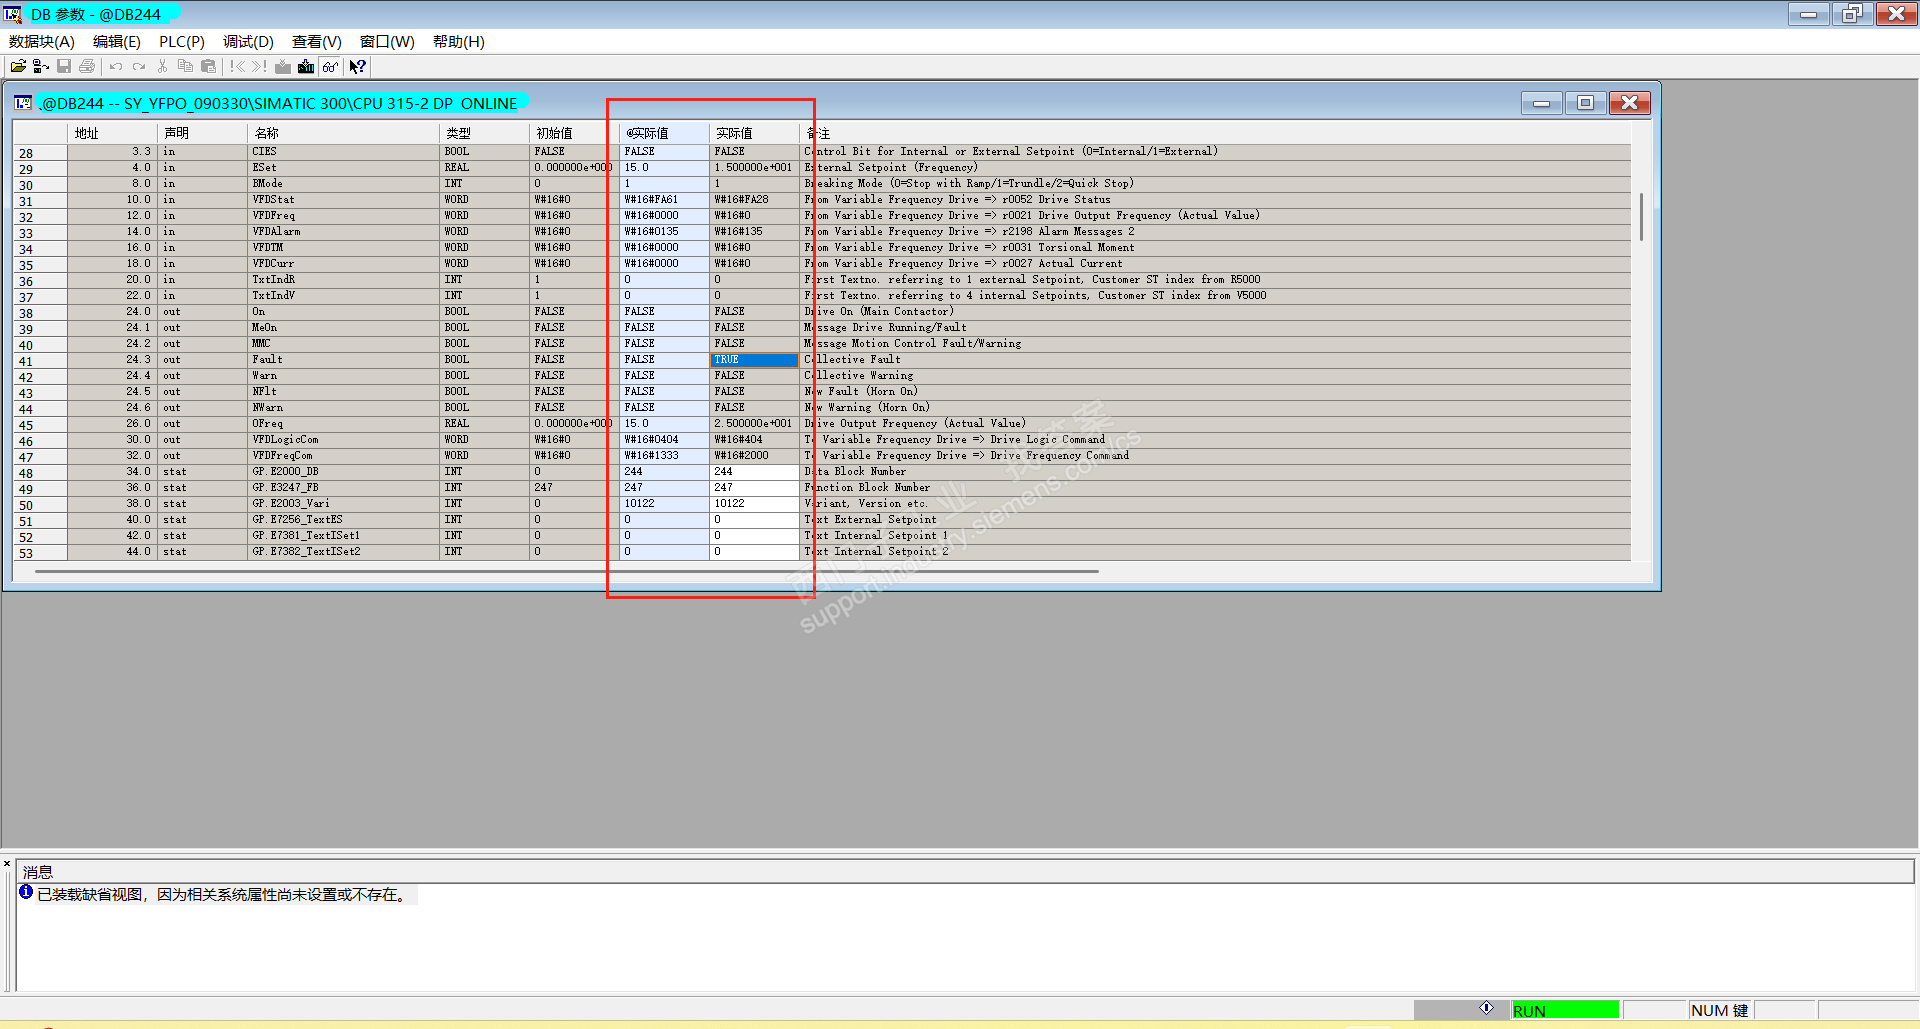Screen dimensions: 1920x1029
Task: Print using the printer toolbar icon
Action: (87, 67)
